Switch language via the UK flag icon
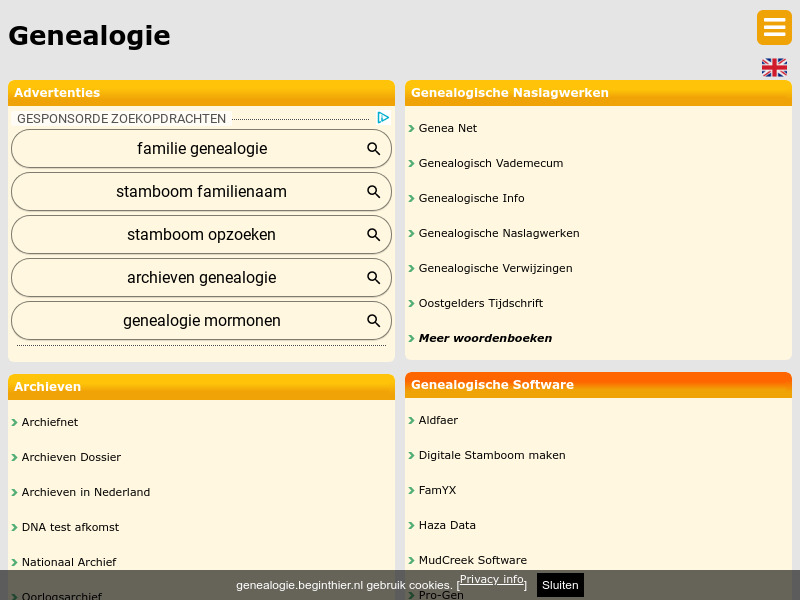 click(x=774, y=67)
